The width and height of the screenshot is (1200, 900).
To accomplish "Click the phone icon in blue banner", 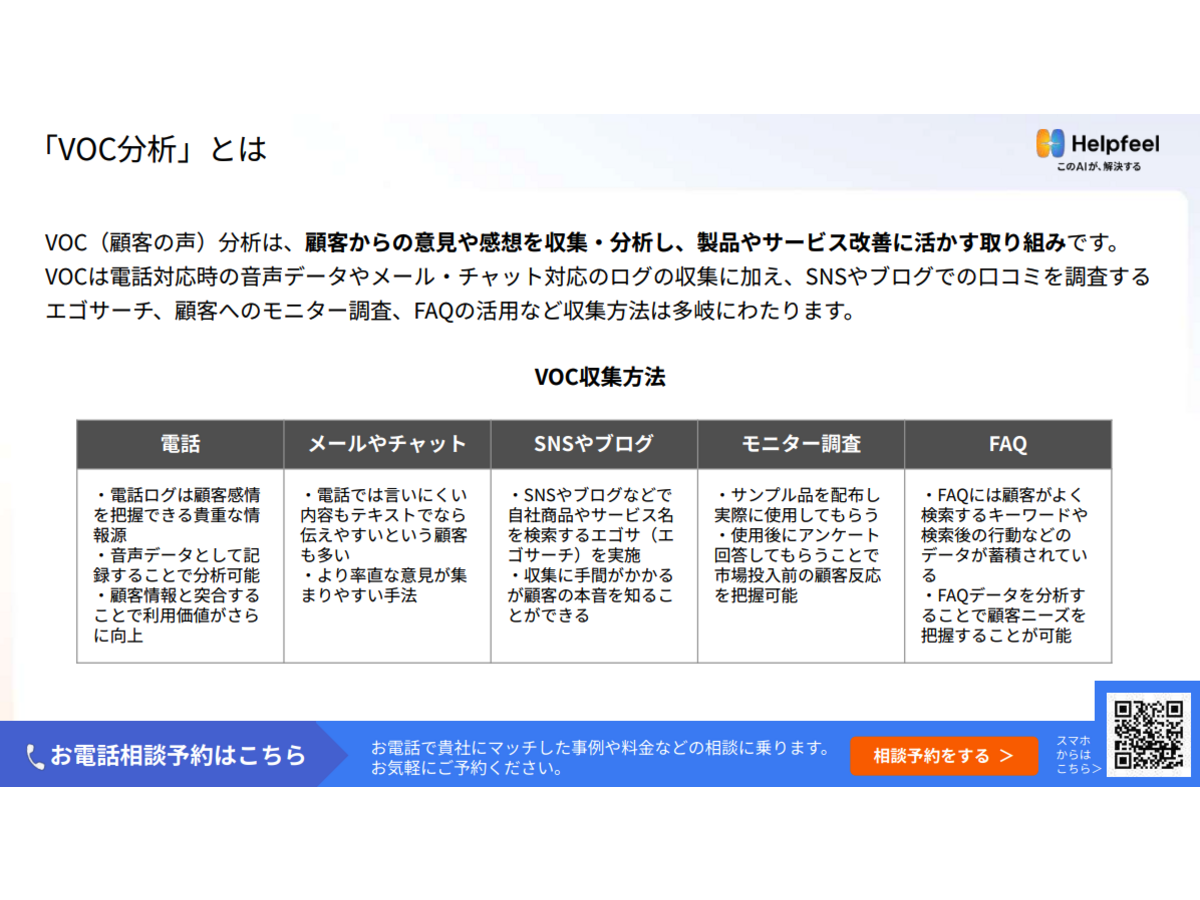I will coord(35,756).
